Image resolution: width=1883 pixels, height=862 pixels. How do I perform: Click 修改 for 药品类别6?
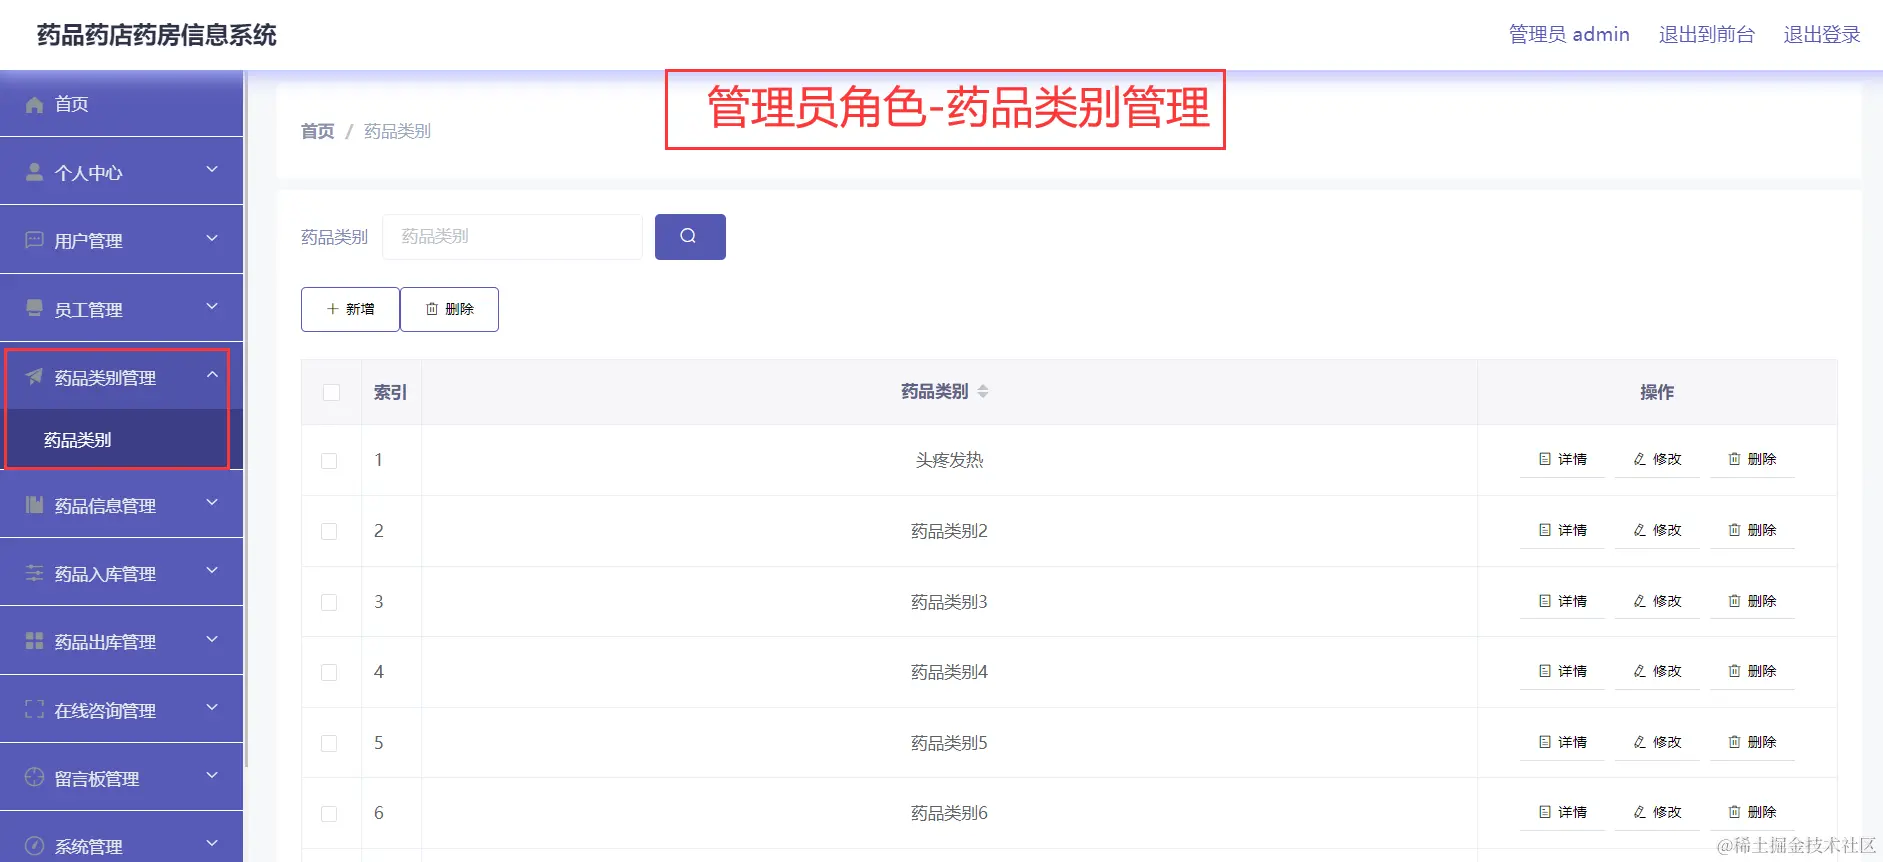(x=1657, y=812)
